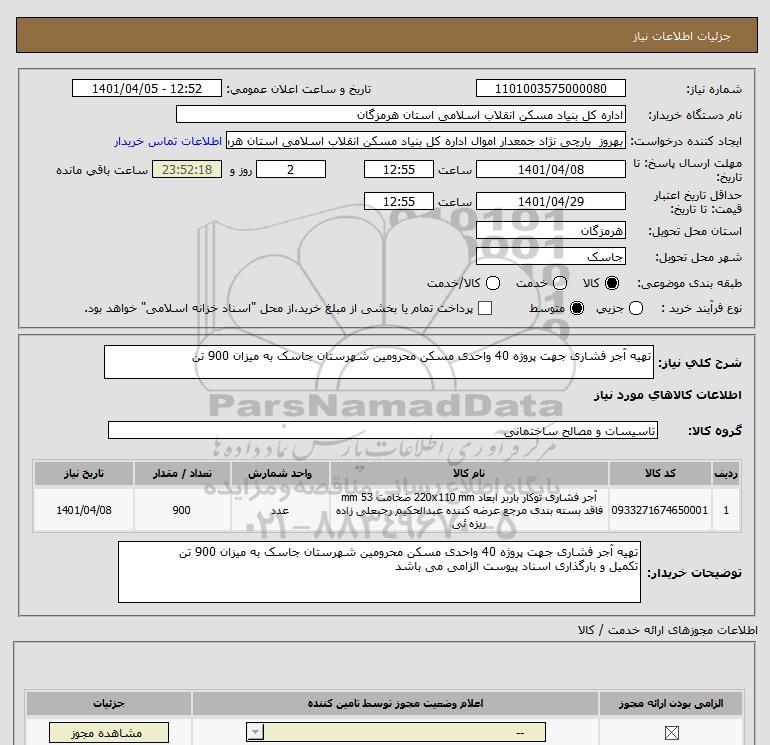The image size is (770, 745).
Task: Click the product code 0933271674650001 cell
Action: pos(660,510)
